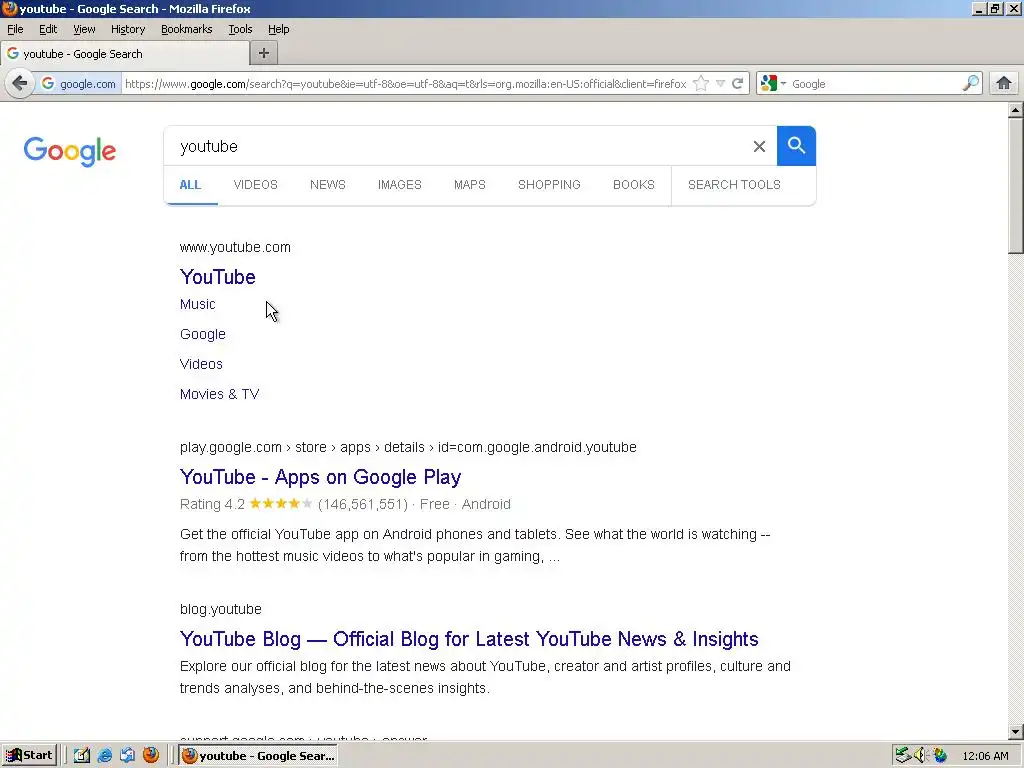The width and height of the screenshot is (1024, 768).
Task: Click the 12:06 AM taskbar clock
Action: pos(985,756)
